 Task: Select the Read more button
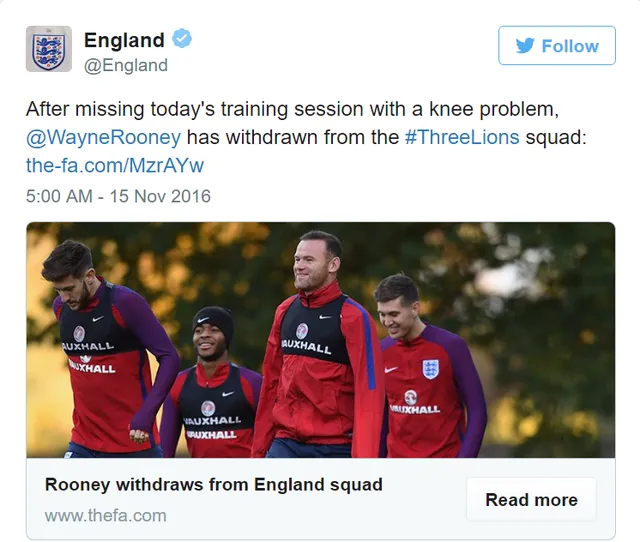531,500
